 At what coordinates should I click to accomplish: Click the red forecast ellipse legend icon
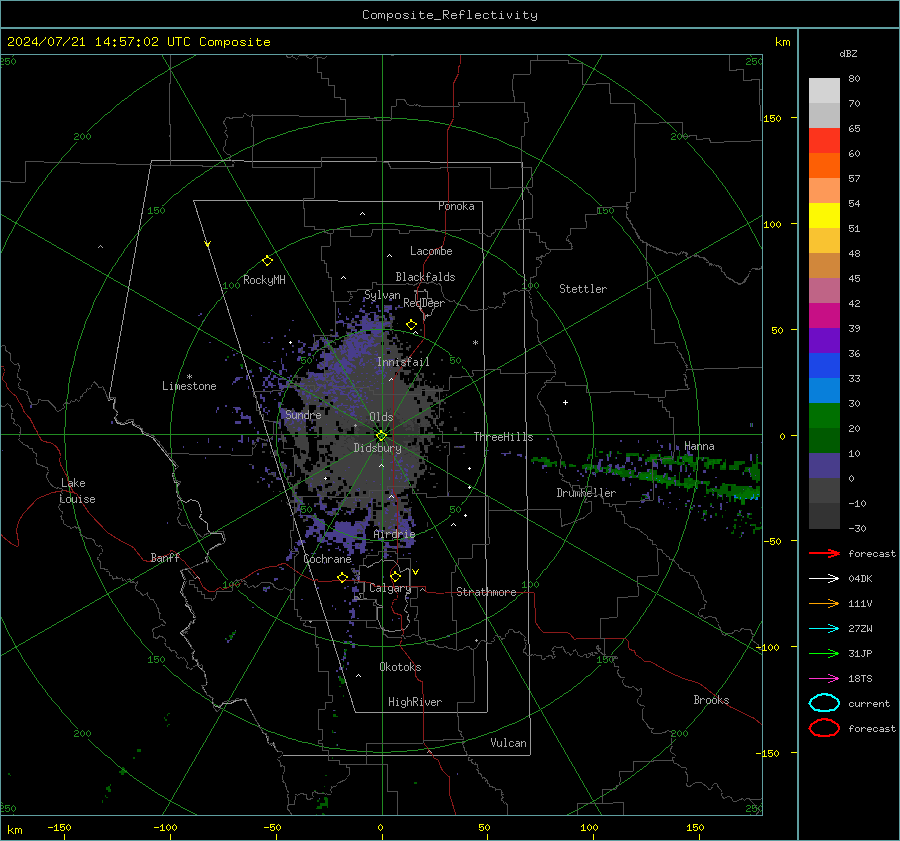tap(824, 728)
